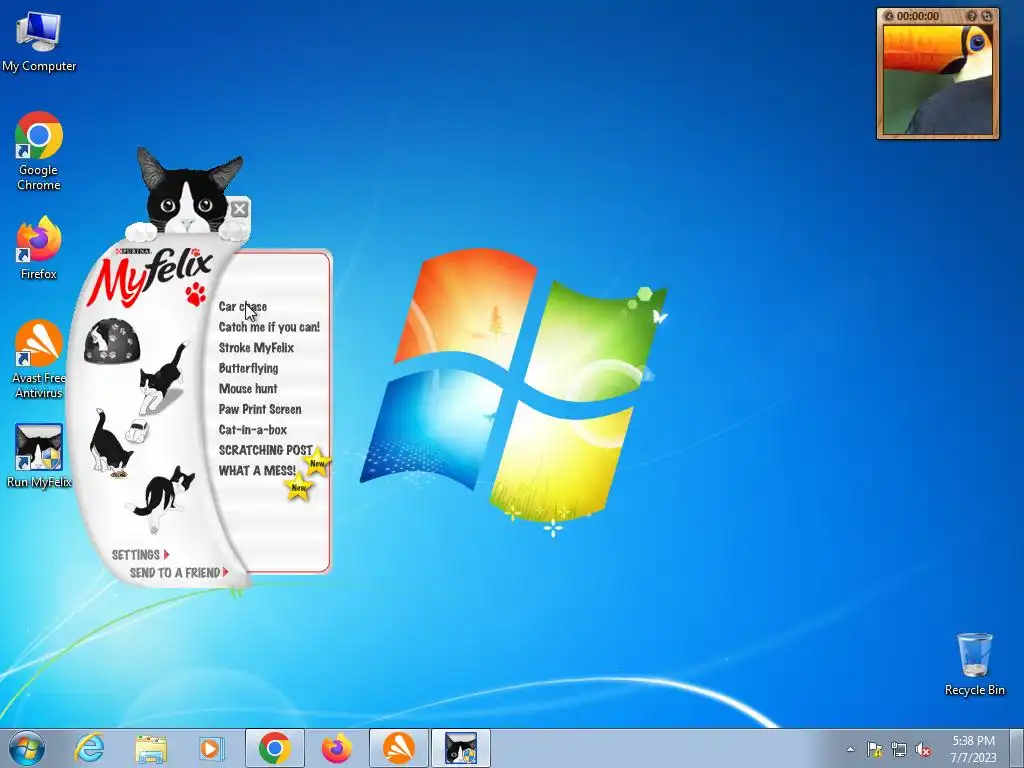Launch the Butterflying activity
Screen dimensions: 1024x768
[248, 368]
